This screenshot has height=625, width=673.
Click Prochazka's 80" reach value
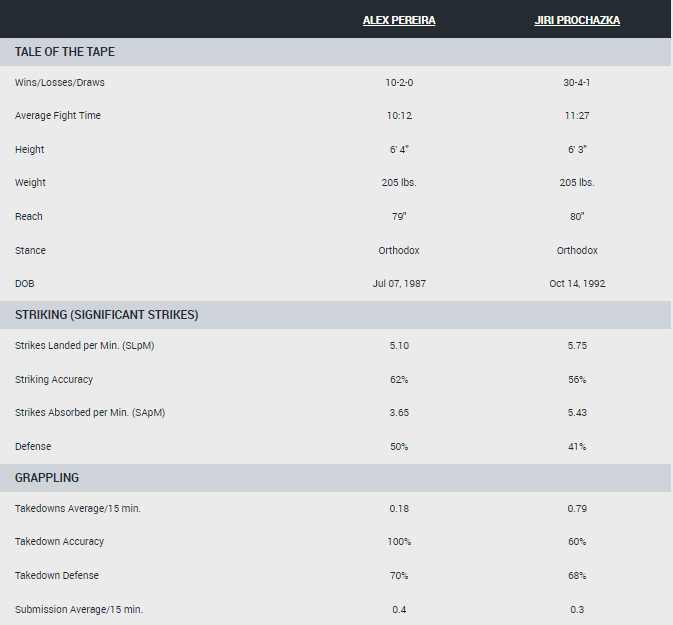(575, 217)
